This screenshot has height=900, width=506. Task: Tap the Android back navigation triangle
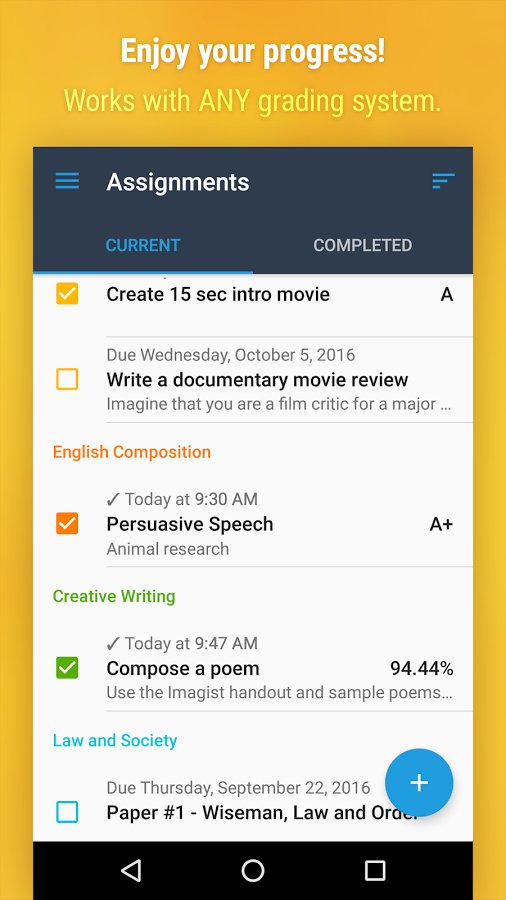[131, 871]
